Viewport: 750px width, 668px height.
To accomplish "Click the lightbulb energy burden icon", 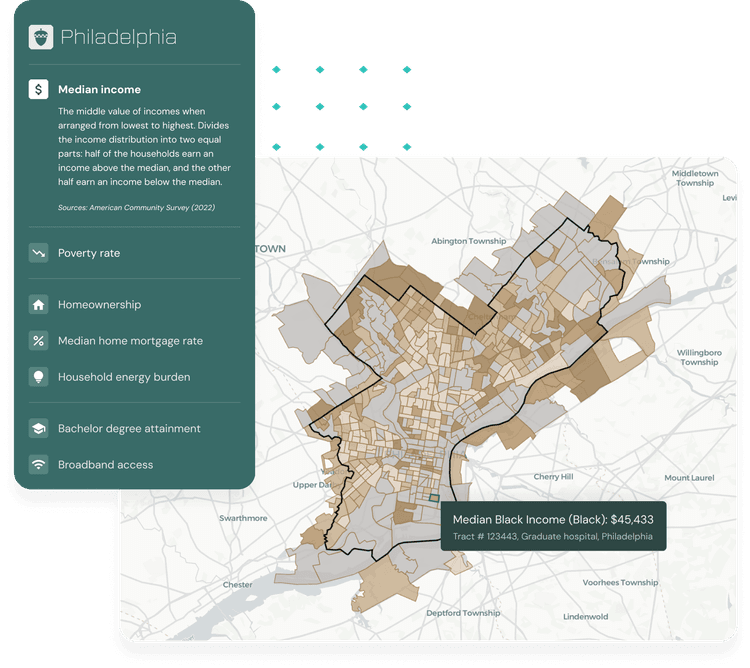I will coord(38,377).
